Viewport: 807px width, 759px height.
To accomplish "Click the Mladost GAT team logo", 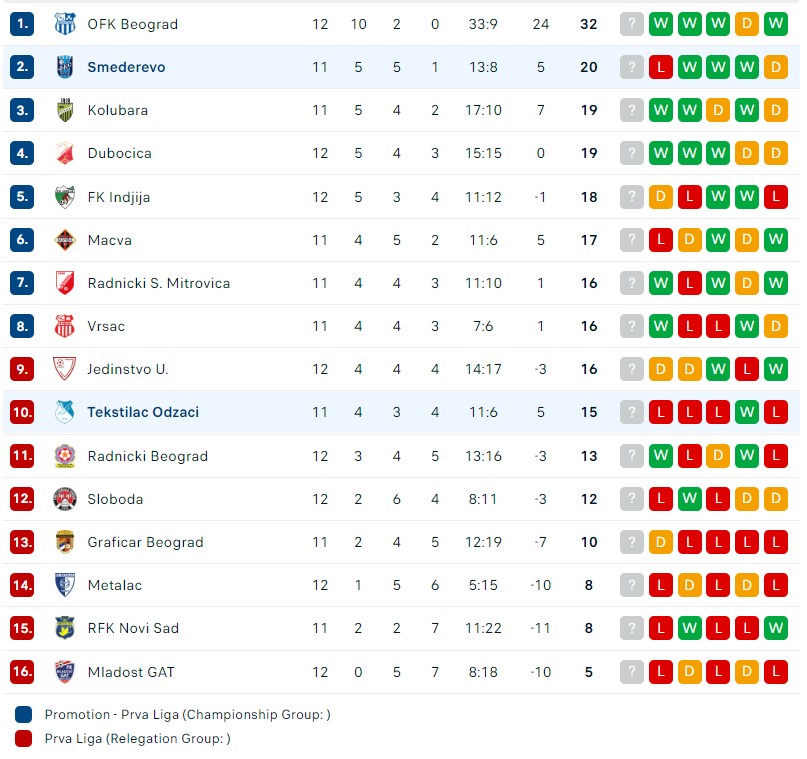I will tap(65, 672).
